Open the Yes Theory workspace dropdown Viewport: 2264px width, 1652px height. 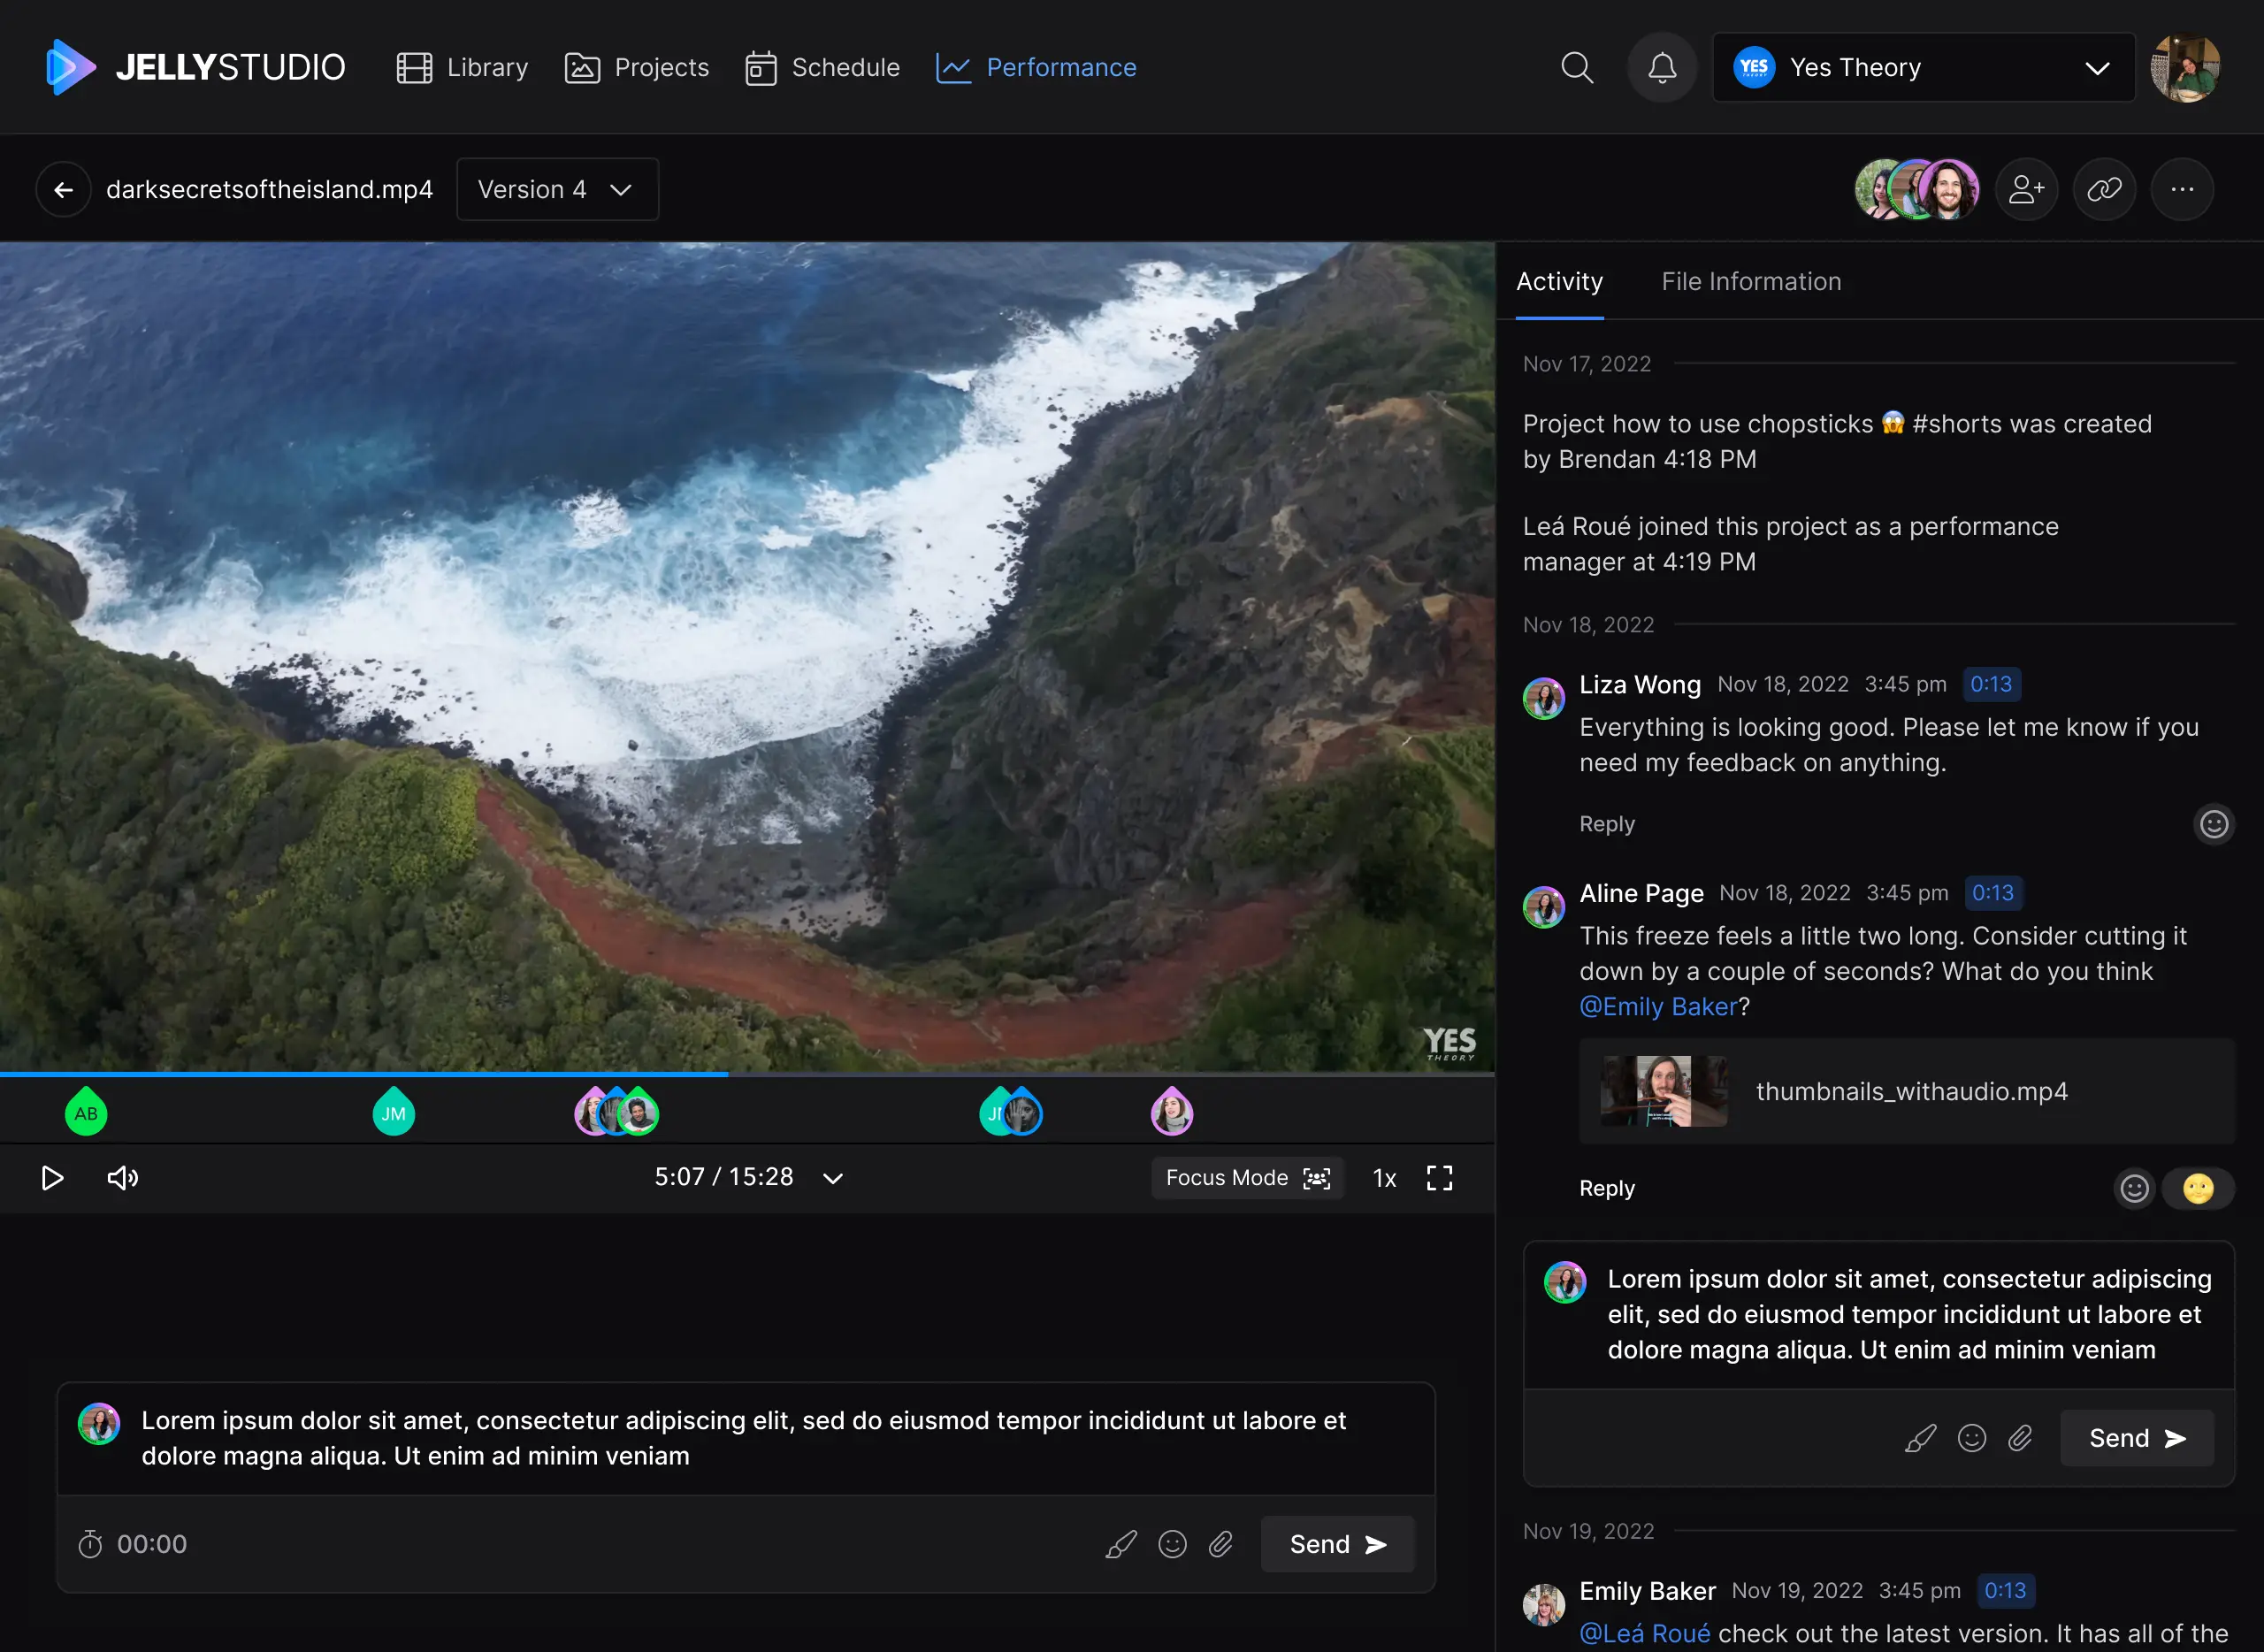point(1923,67)
